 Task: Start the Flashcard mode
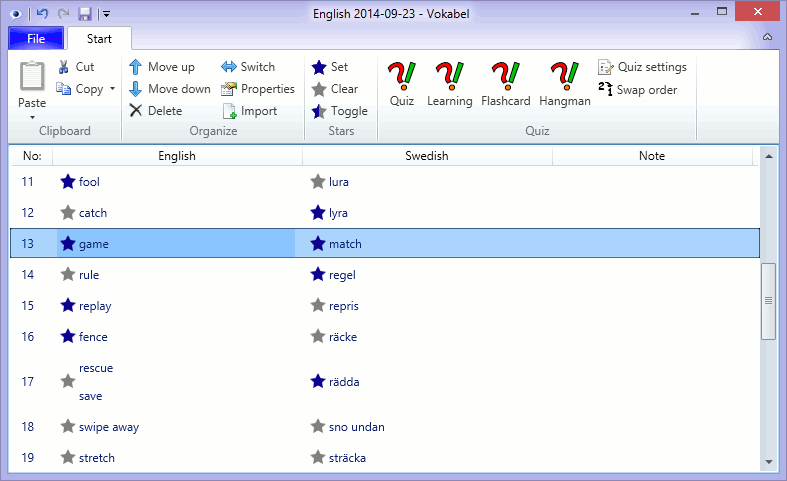505,84
